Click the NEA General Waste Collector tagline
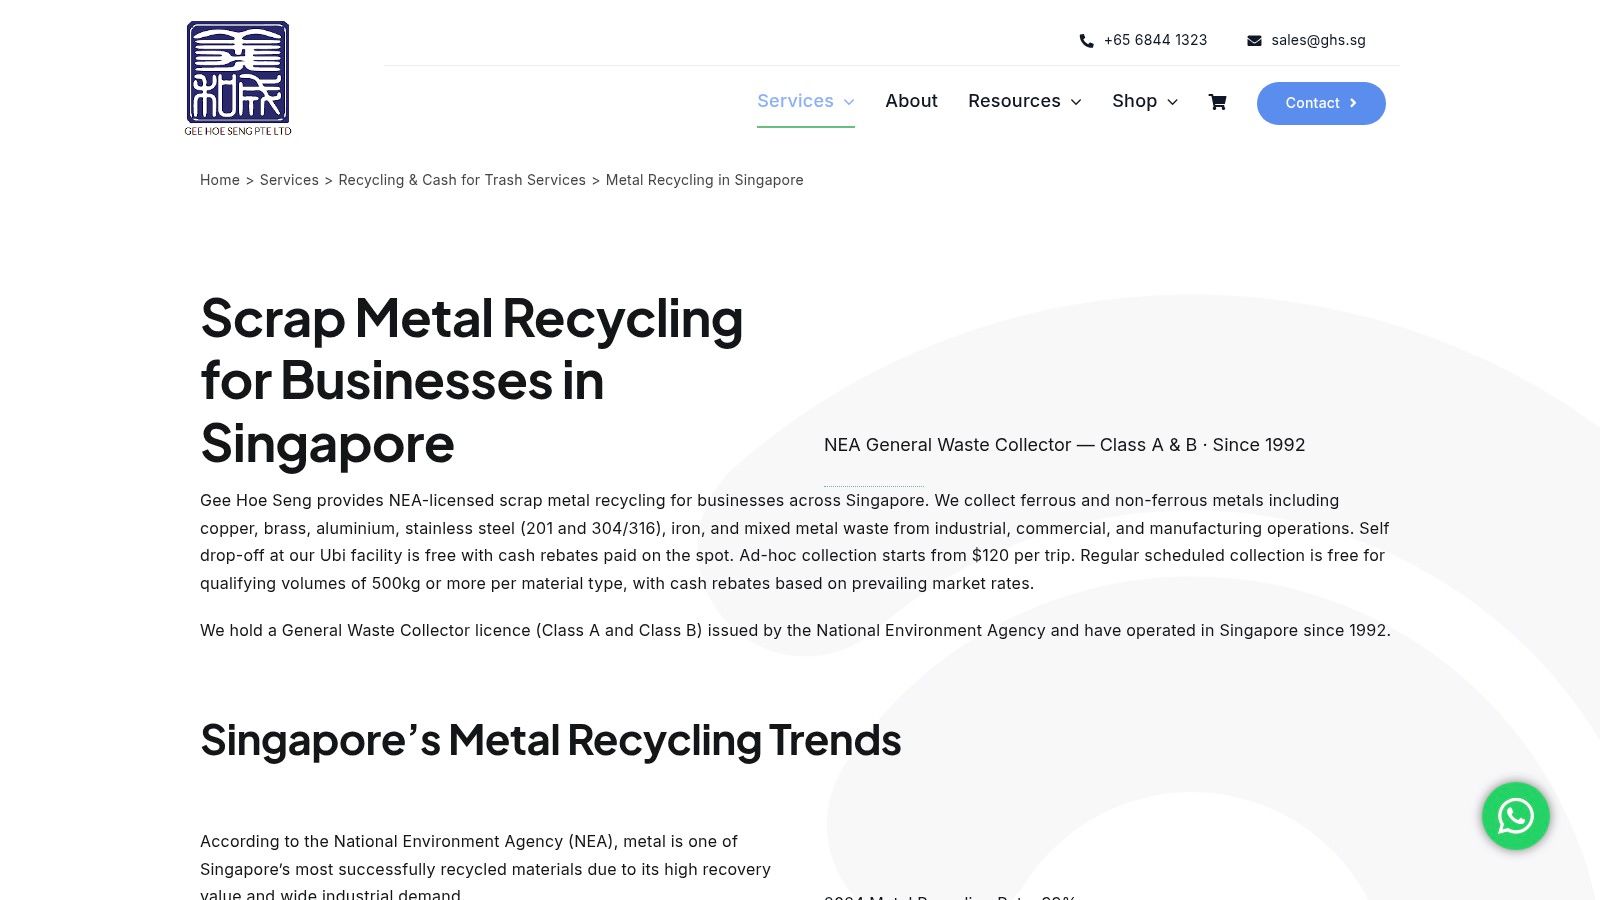Screen dimensions: 1600x900 pos(1064,445)
